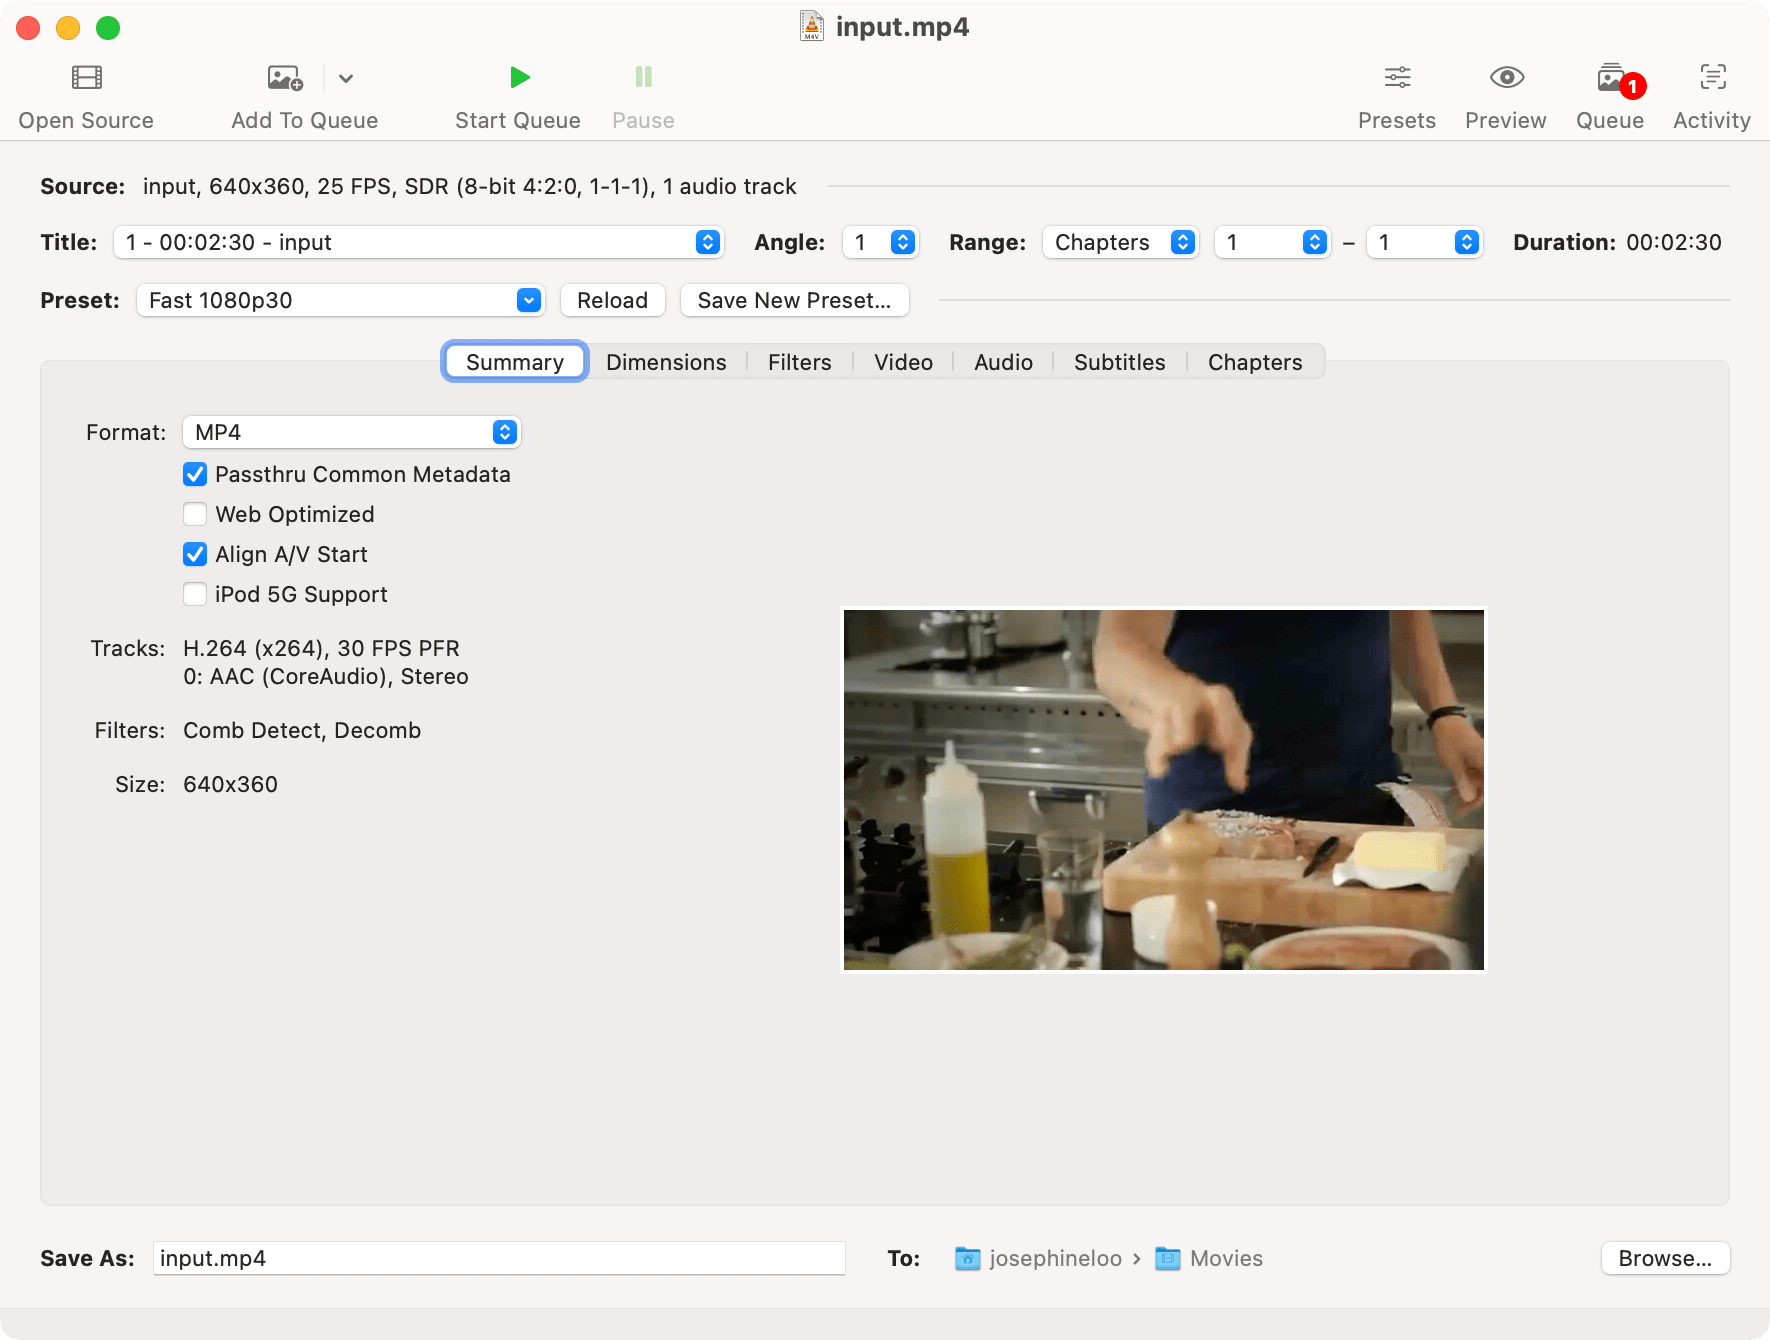Click the Browse... button
The image size is (1770, 1340).
click(1665, 1258)
